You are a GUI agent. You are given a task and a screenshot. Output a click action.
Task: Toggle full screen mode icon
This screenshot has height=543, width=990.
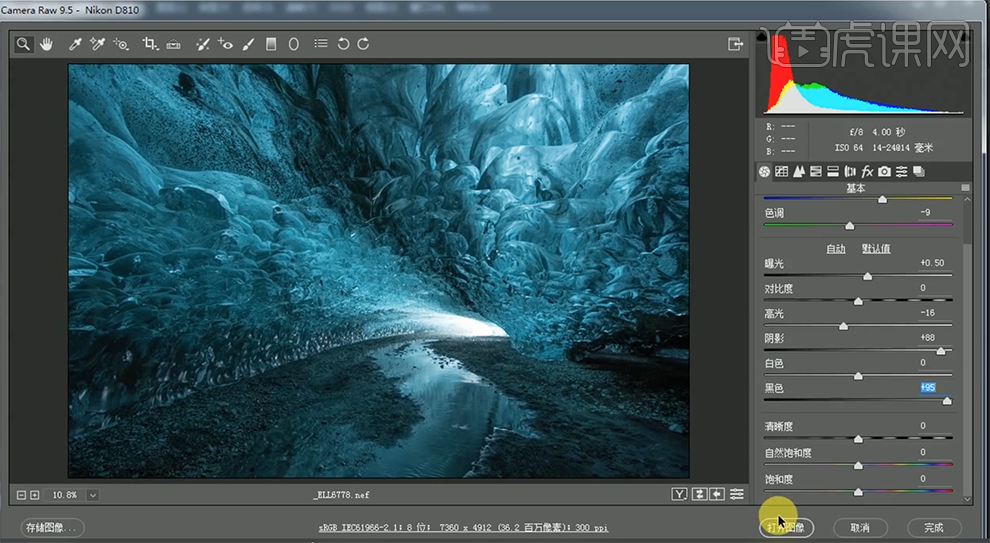point(736,44)
